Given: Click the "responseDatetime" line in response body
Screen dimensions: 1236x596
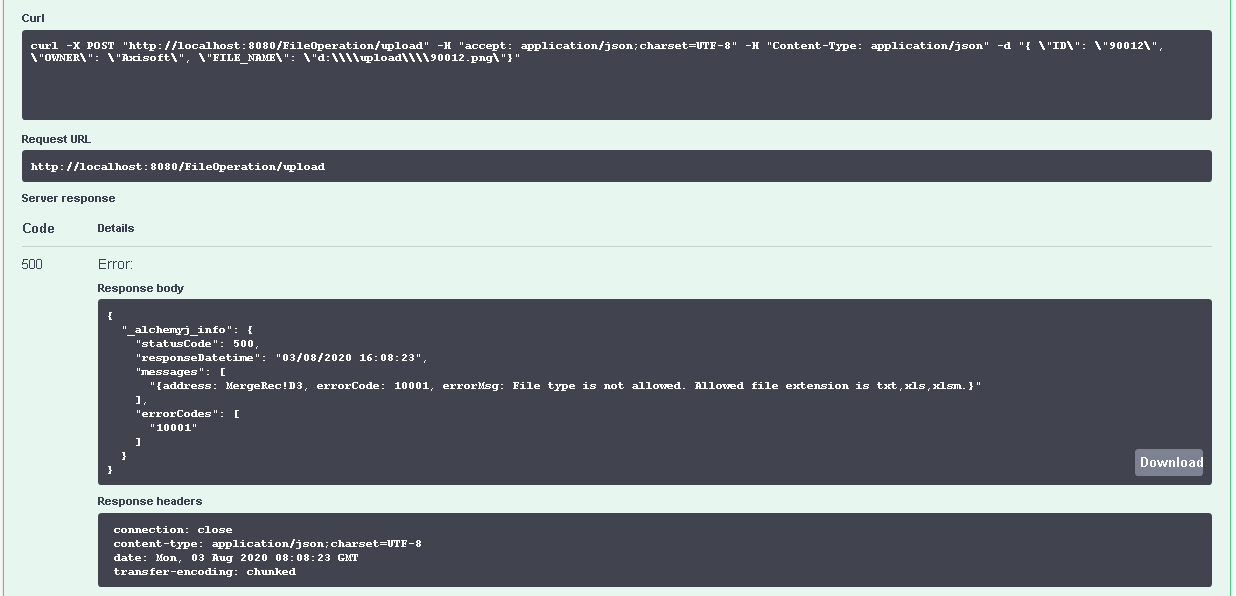Looking at the screenshot, I should click(282, 357).
